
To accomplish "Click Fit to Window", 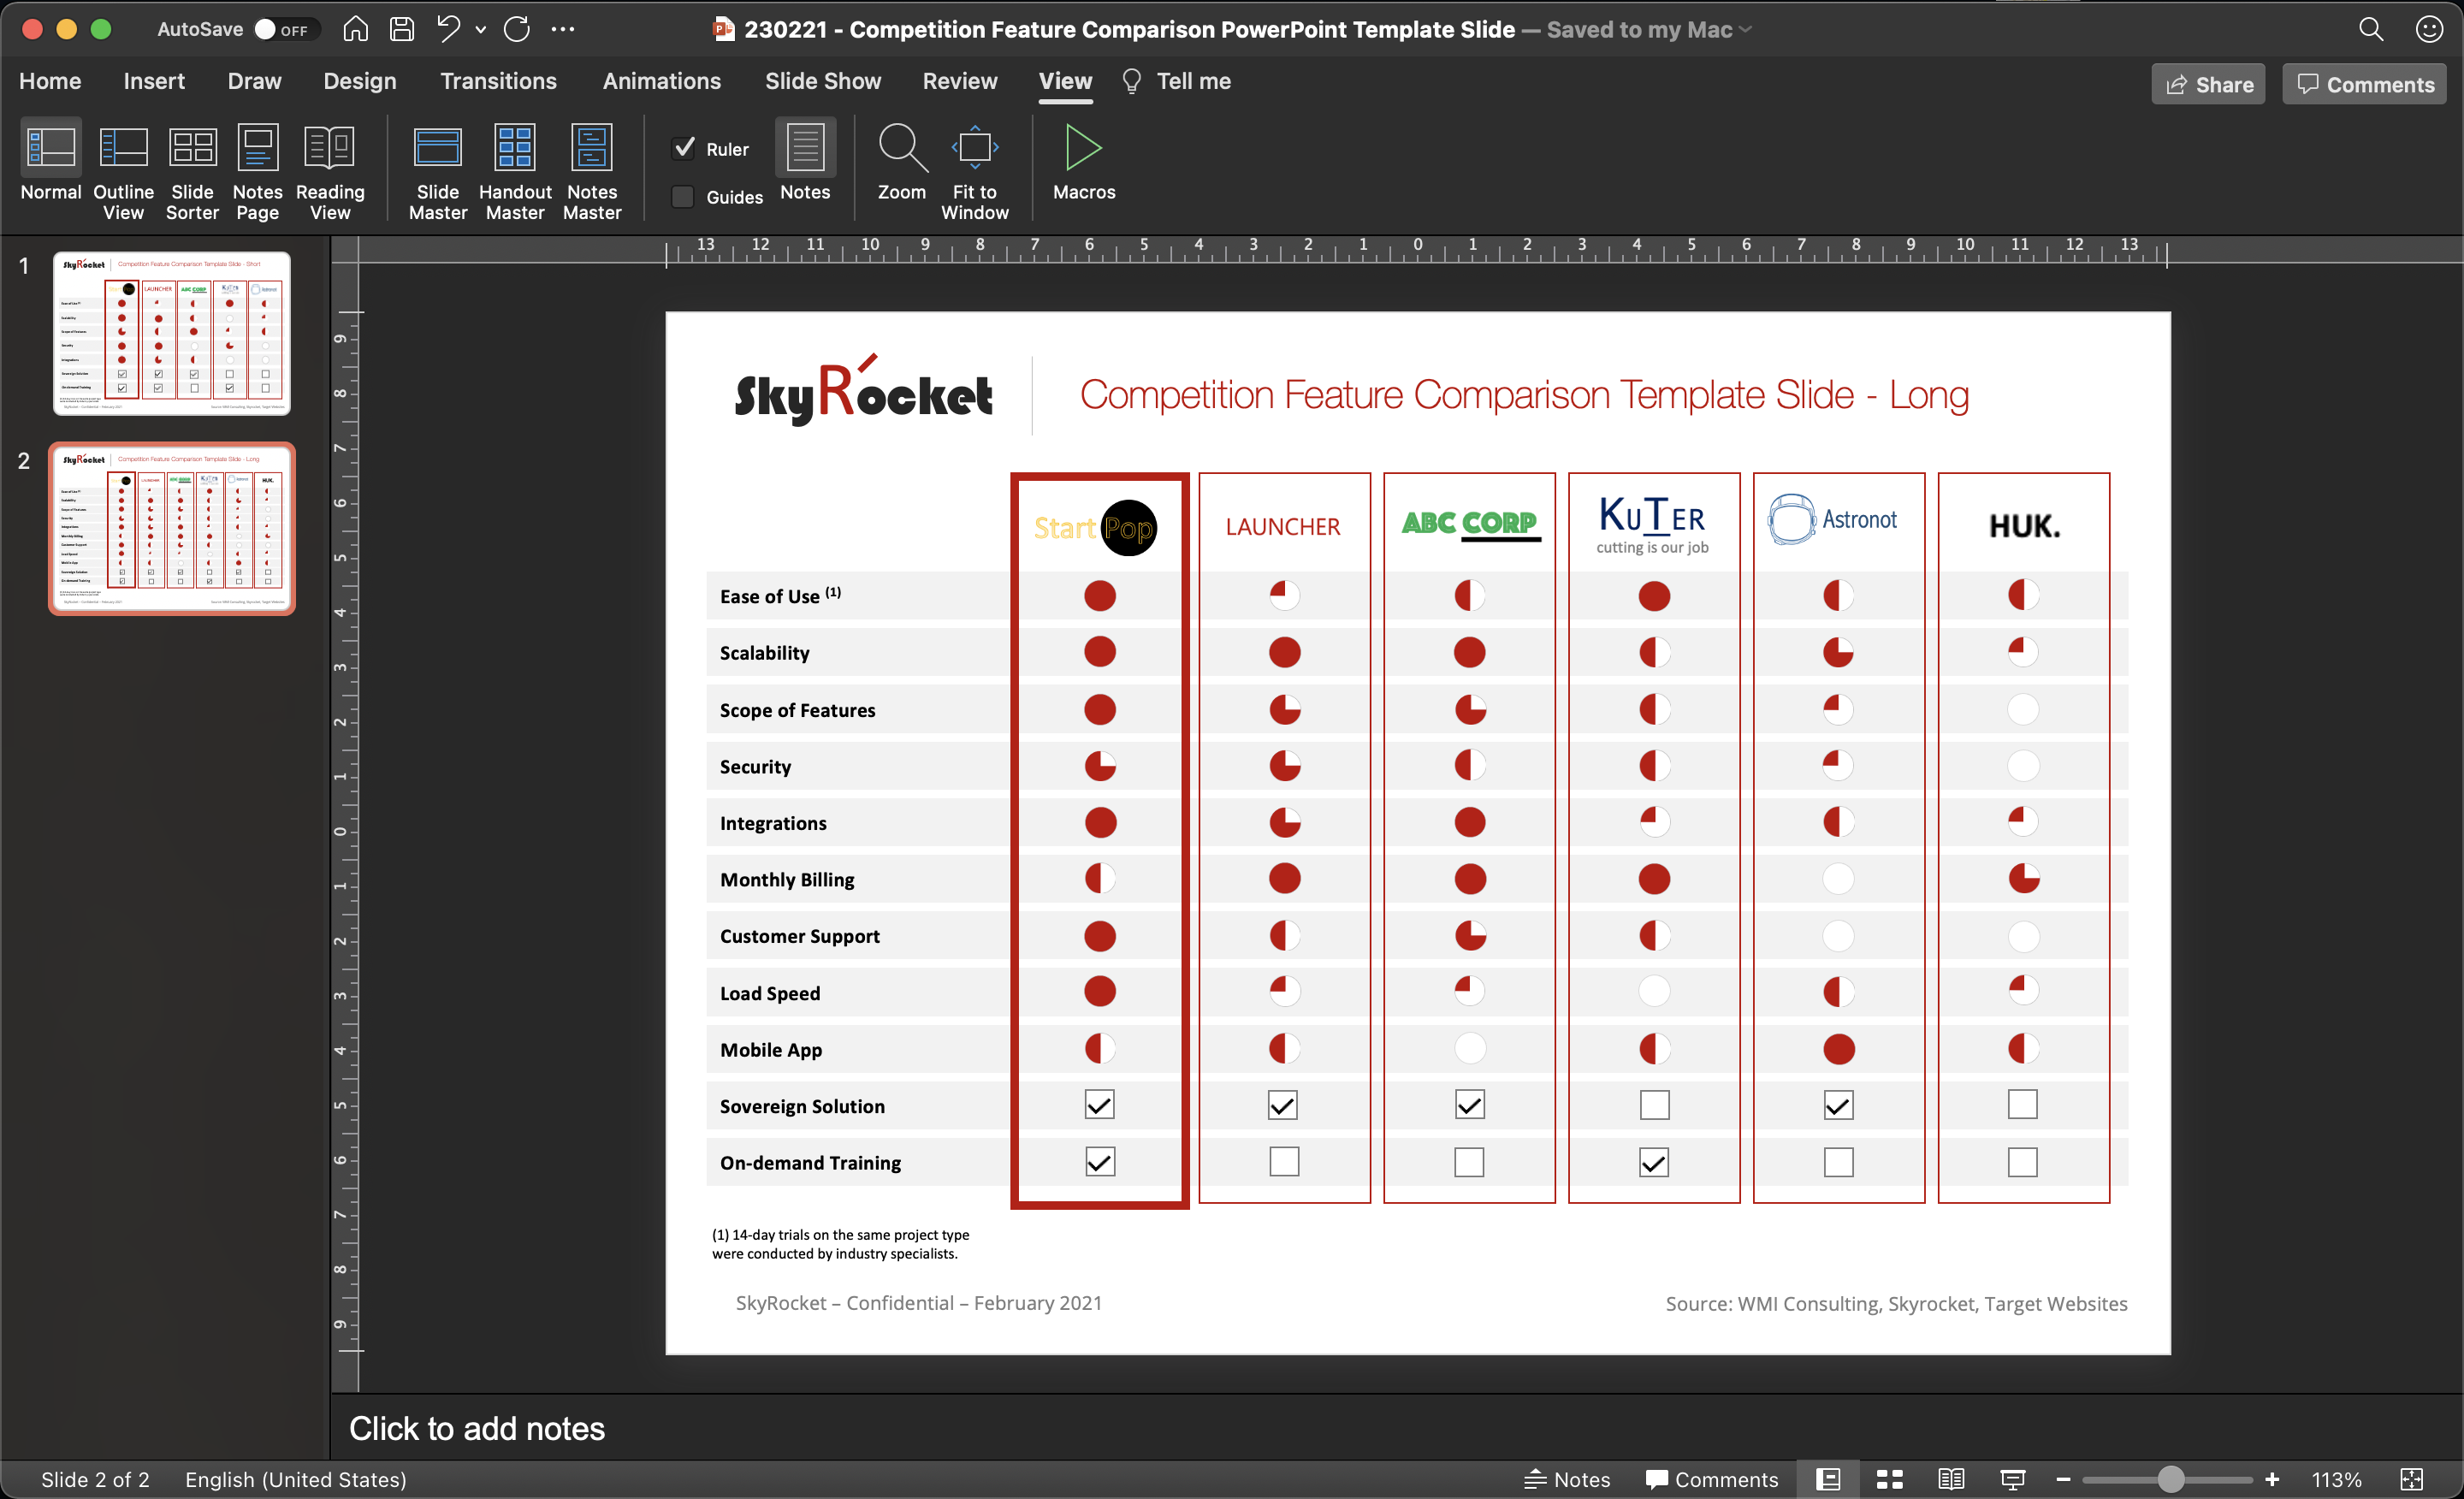I will click(974, 170).
